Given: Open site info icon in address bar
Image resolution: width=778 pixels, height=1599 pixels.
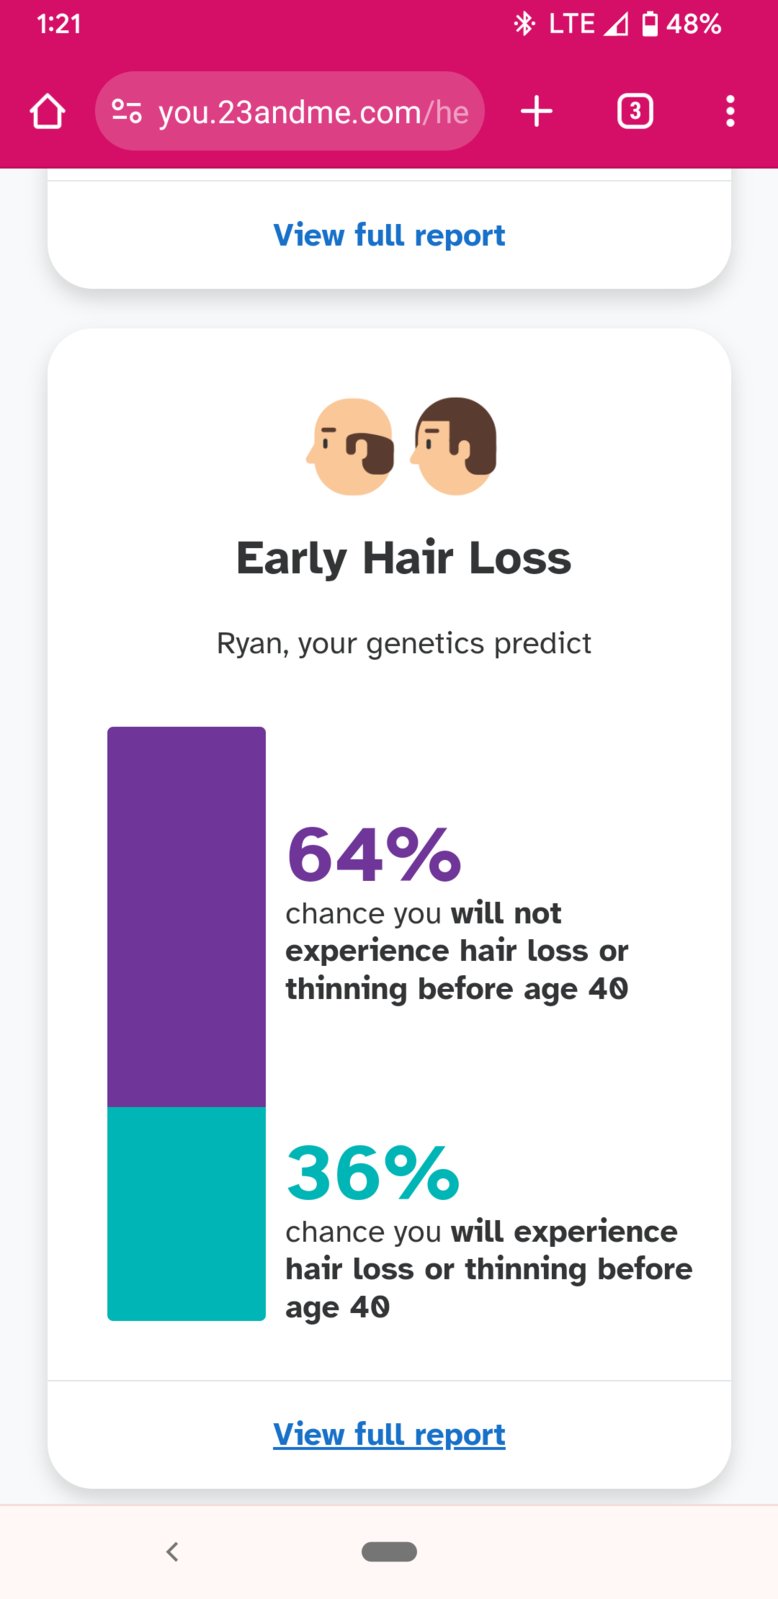Looking at the screenshot, I should pos(126,111).
